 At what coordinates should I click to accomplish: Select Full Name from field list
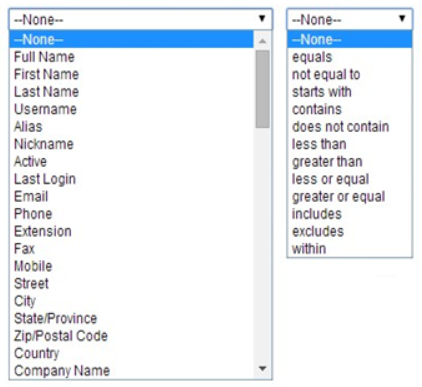click(x=131, y=57)
